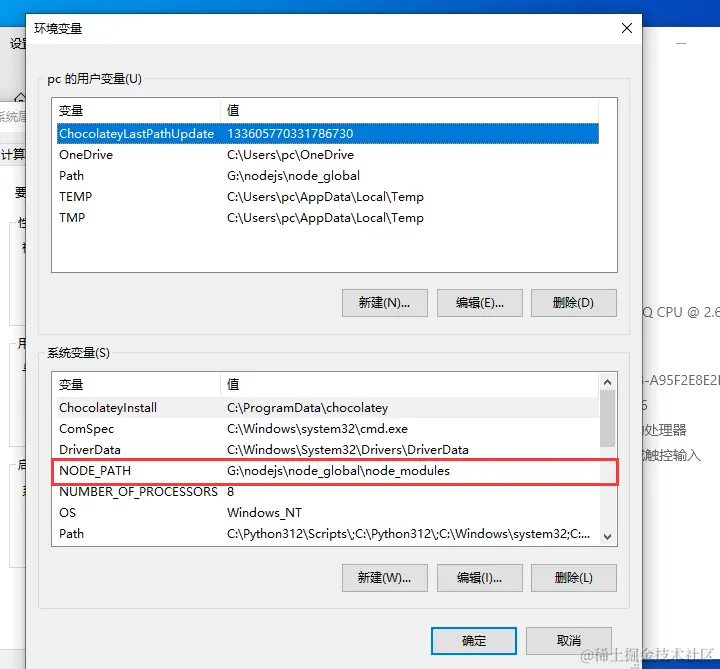Select ChocolateyInstall system variable

tap(328, 408)
